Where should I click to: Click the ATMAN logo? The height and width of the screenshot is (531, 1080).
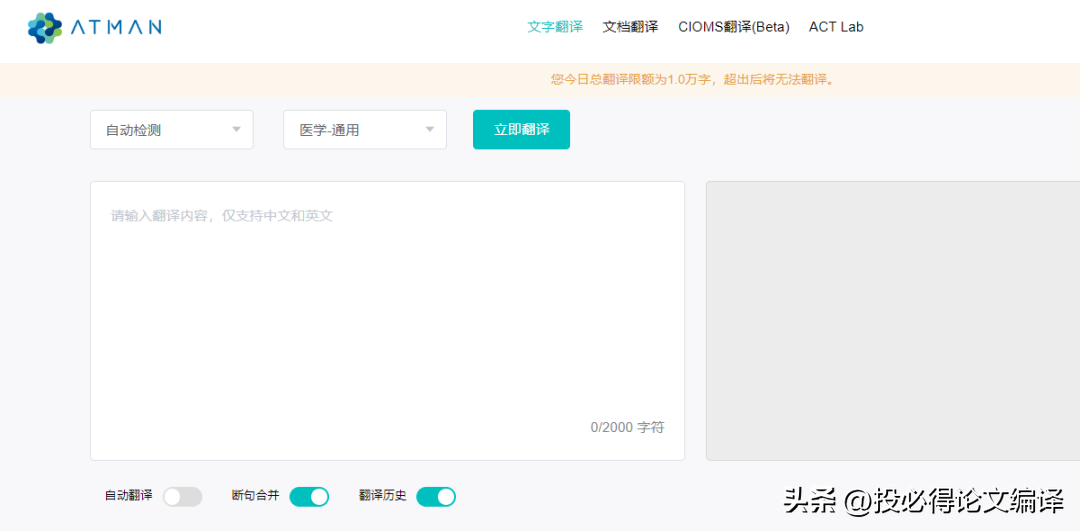pos(94,28)
